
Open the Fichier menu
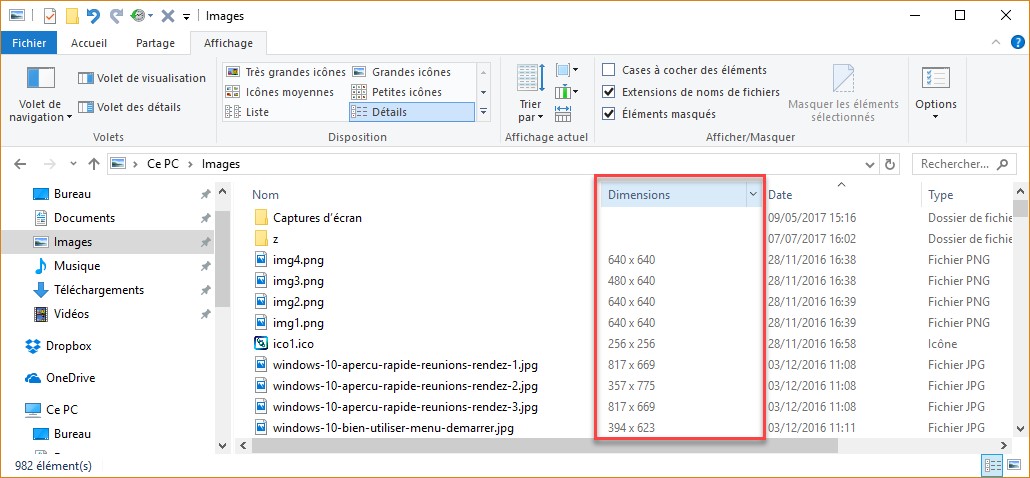(x=29, y=43)
